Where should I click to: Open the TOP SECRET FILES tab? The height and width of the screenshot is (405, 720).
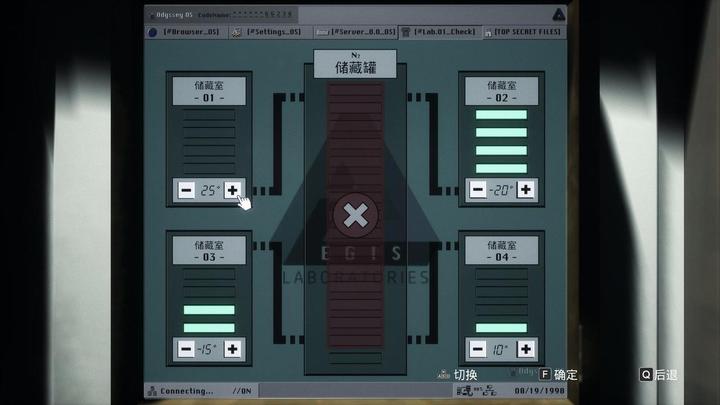tap(523, 32)
